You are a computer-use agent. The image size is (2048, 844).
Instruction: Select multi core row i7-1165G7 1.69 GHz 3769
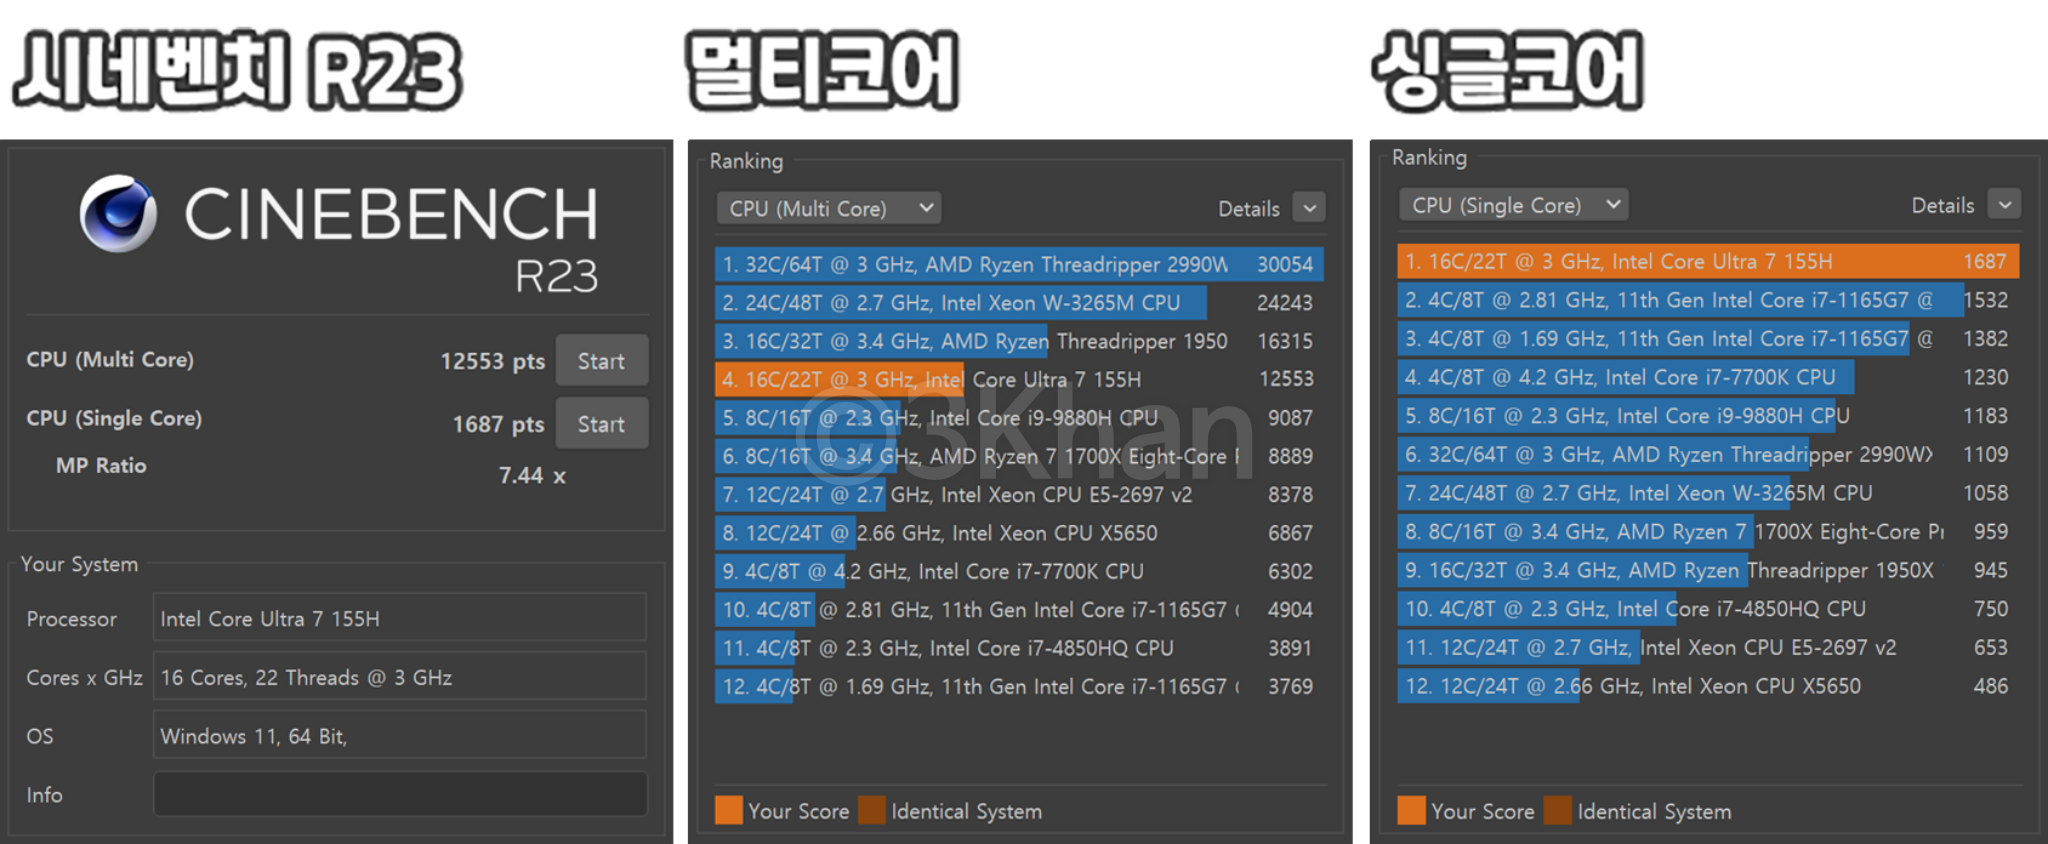1019,686
